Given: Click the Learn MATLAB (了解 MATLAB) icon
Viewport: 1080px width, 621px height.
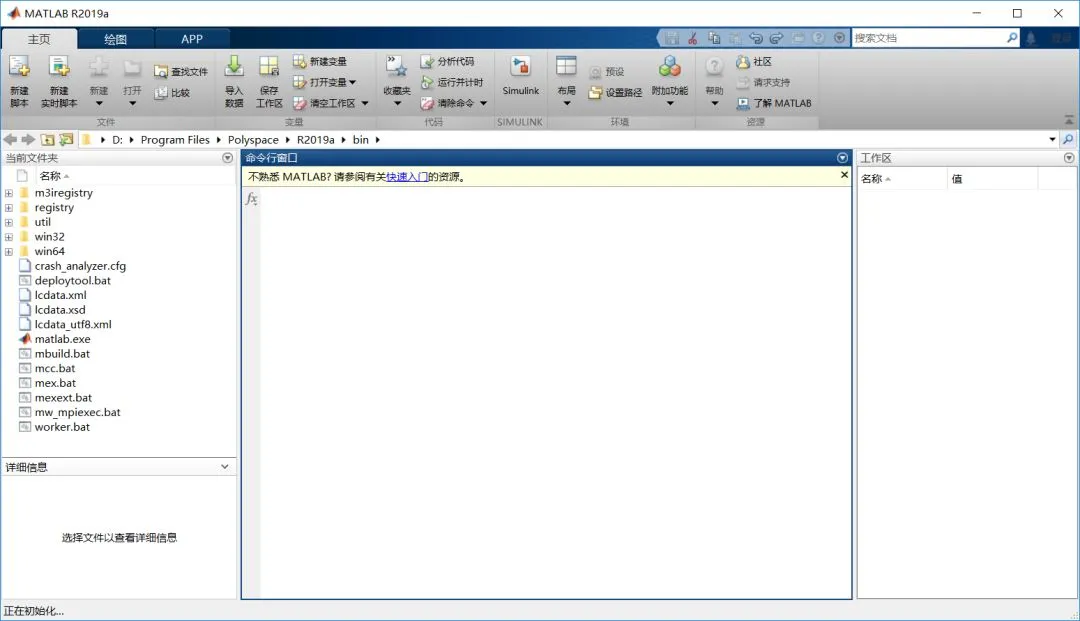Looking at the screenshot, I should (742, 103).
